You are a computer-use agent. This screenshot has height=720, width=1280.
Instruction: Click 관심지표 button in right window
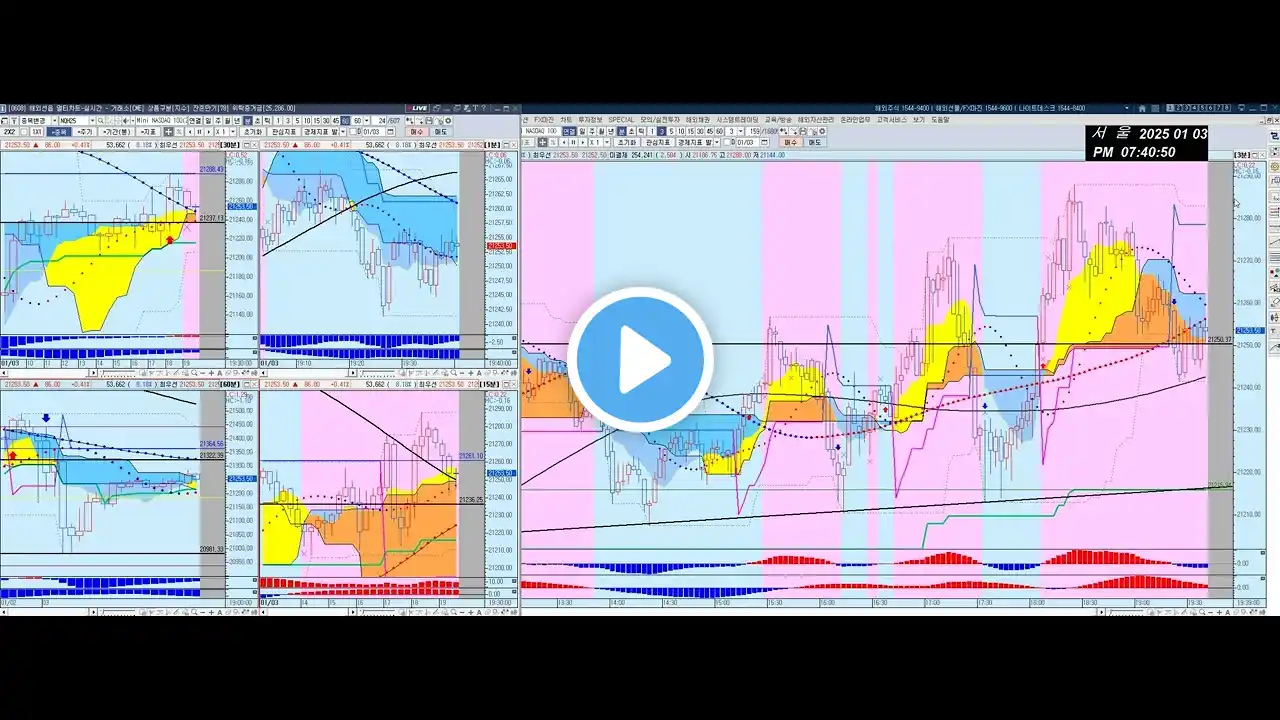coord(659,143)
